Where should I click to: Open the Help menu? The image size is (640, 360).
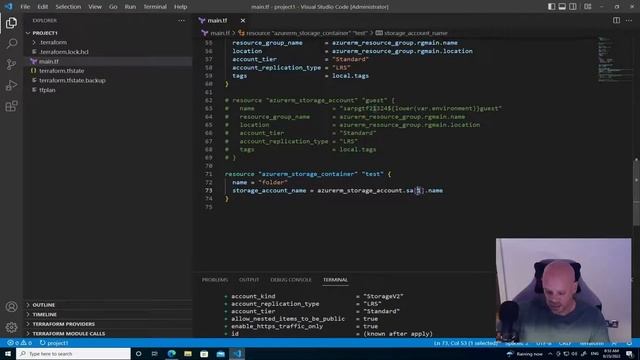point(180,7)
